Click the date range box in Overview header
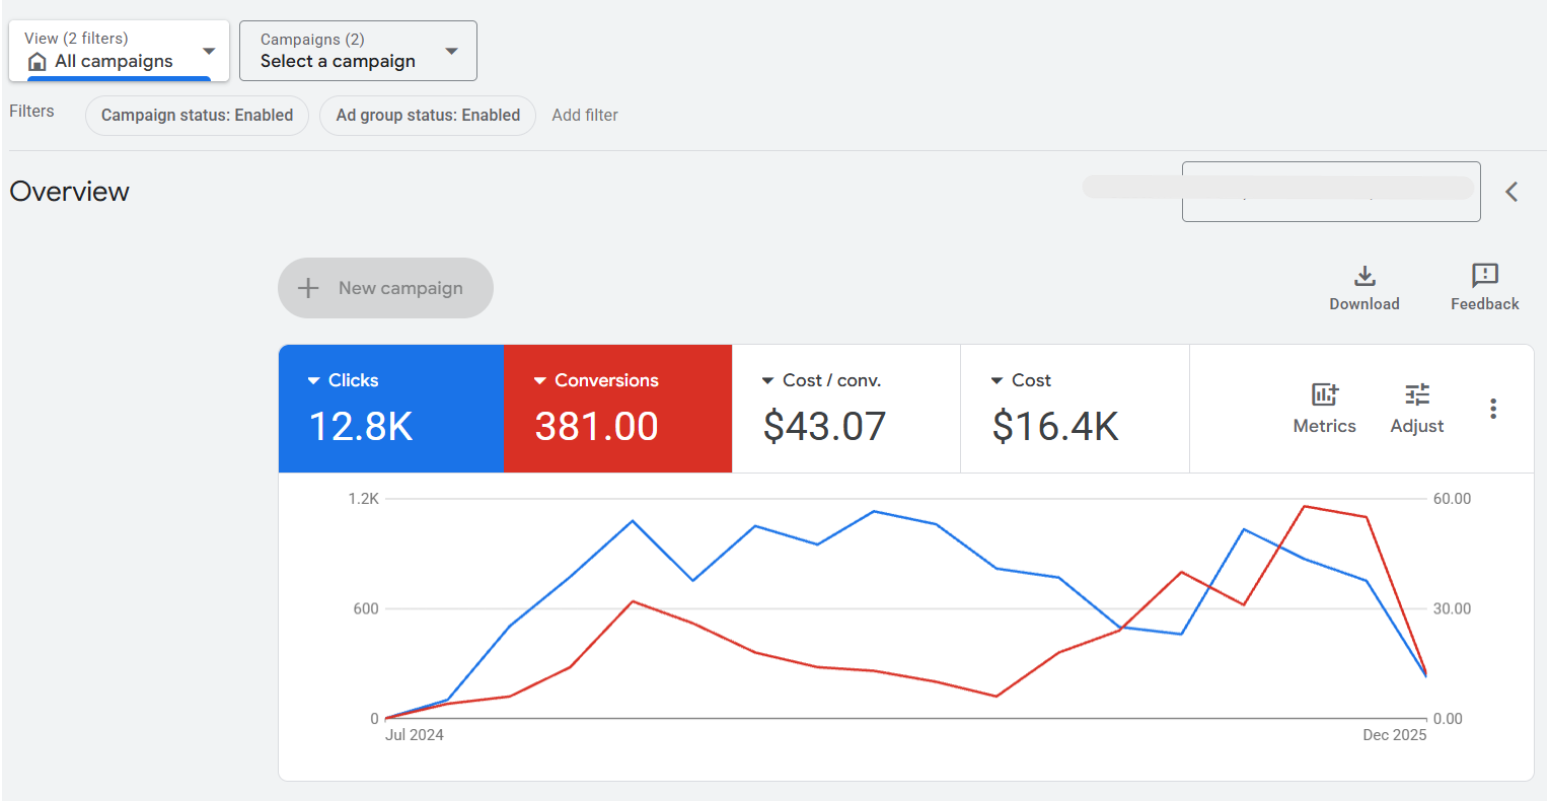The image size is (1549, 801). pyautogui.click(x=1331, y=191)
